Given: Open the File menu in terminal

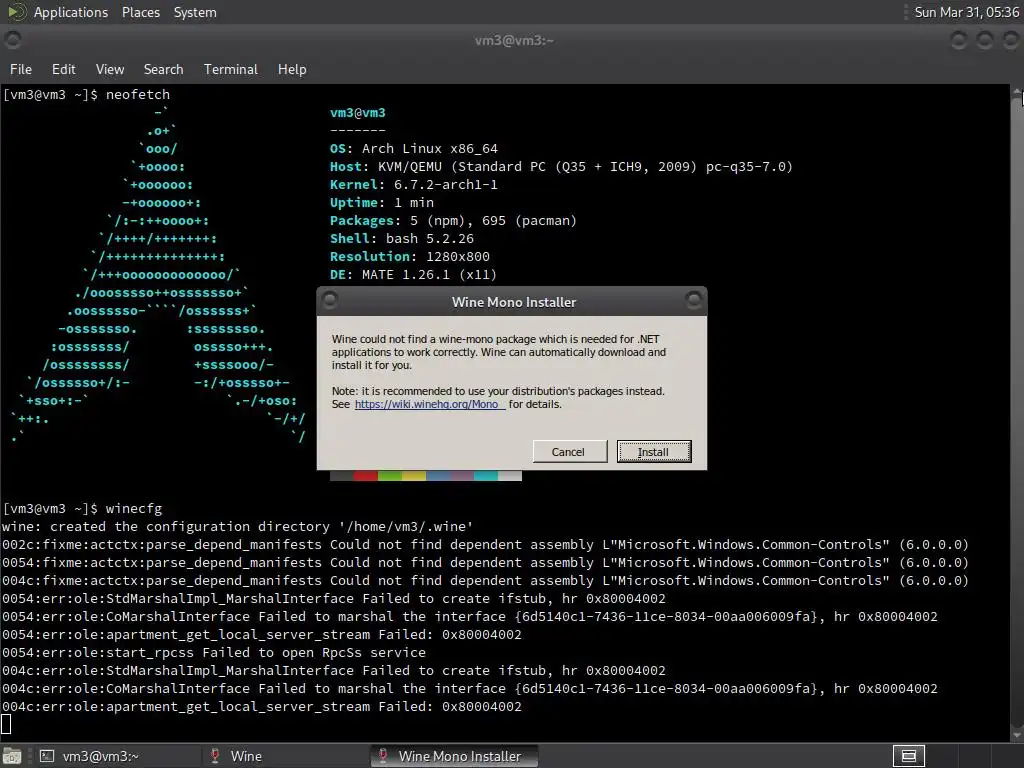Looking at the screenshot, I should pyautogui.click(x=21, y=69).
